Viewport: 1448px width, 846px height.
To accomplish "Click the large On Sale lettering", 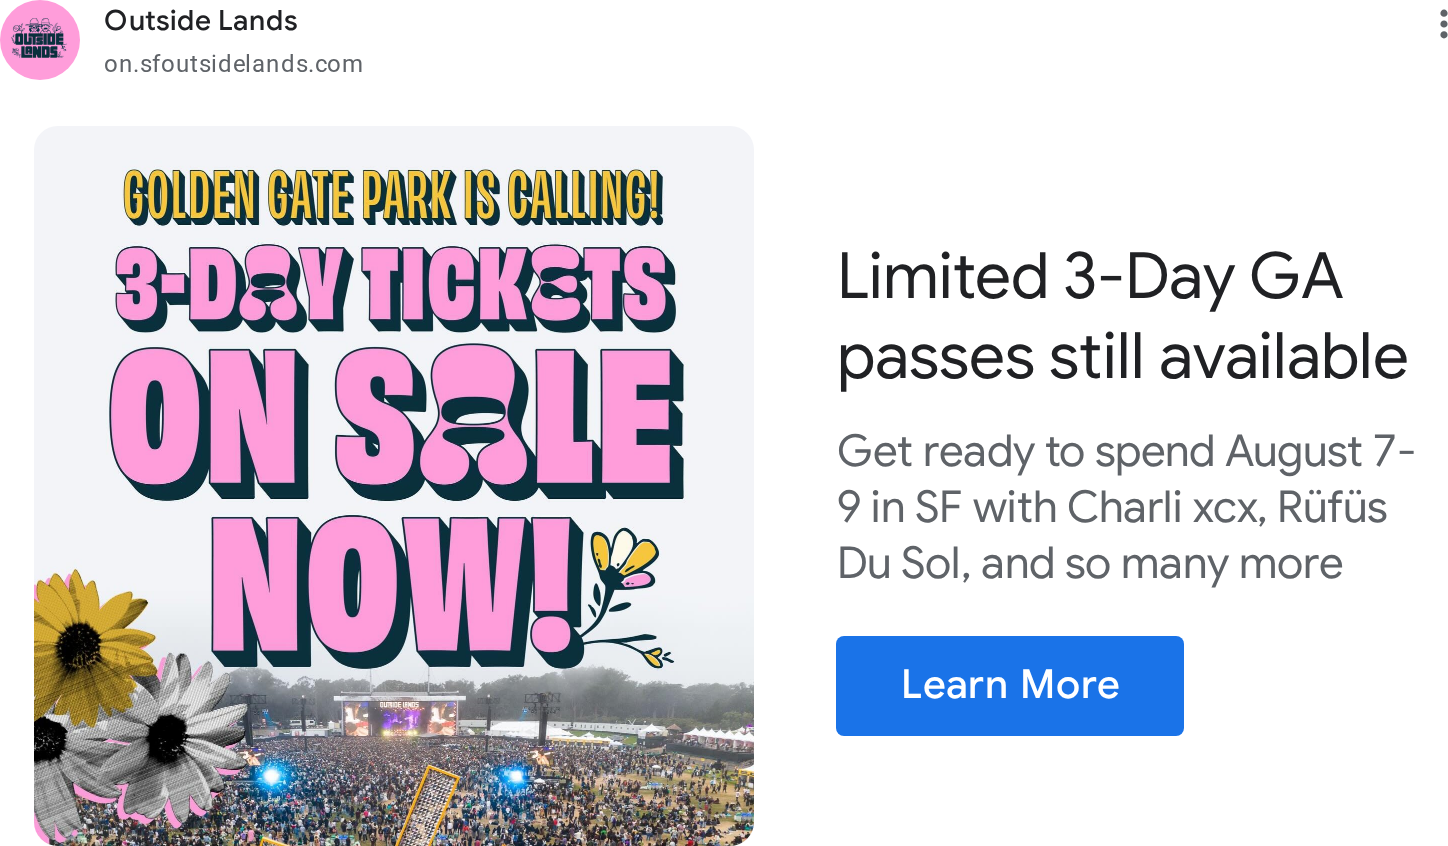I will [397, 423].
